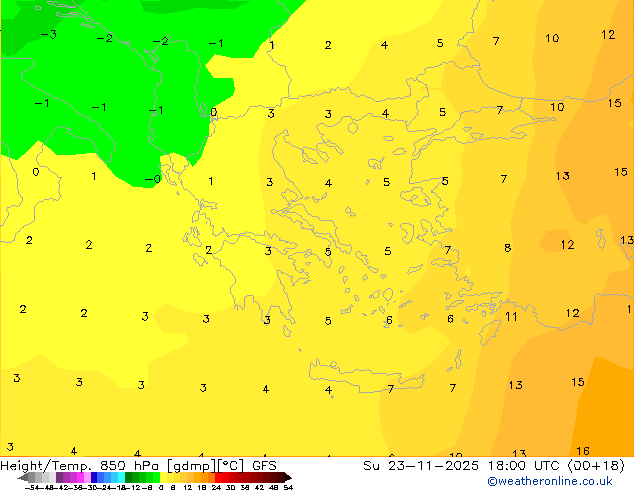This screenshot has width=634, height=490.
Task: Click the dark right arrow of the color scale
Action: (287, 478)
